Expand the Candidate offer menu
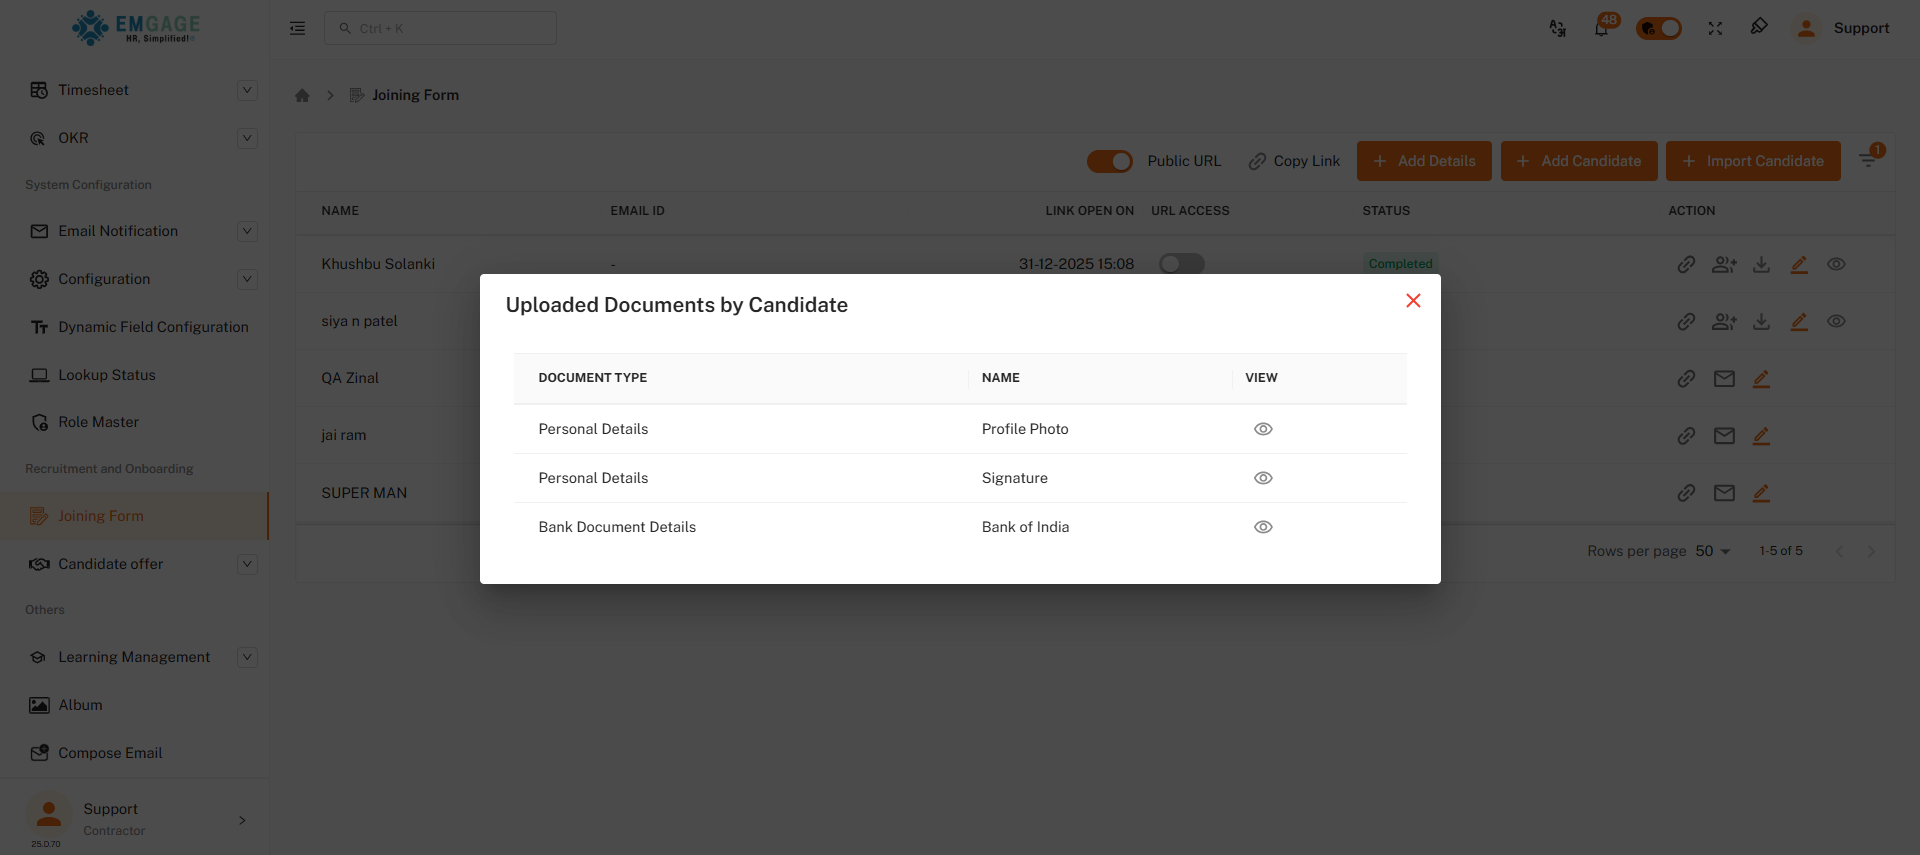The image size is (1920, 855). pyautogui.click(x=247, y=564)
